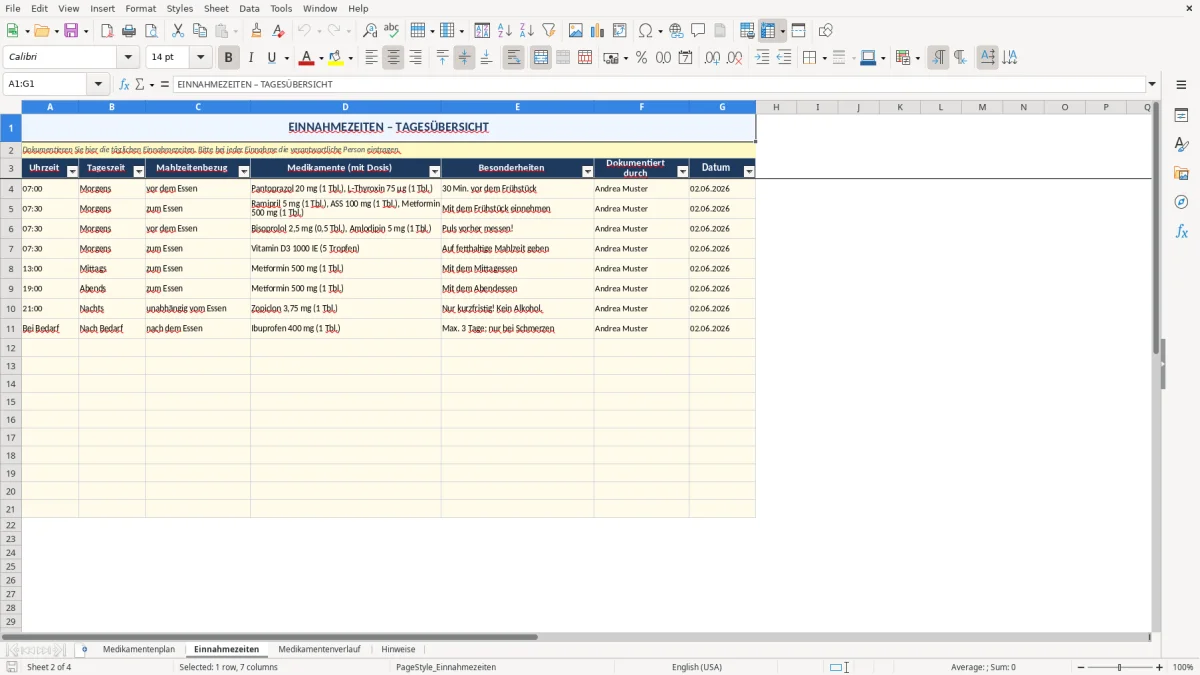Toggle Print Preview
Screen dimensions: 1200x675
pyautogui.click(x=151, y=31)
